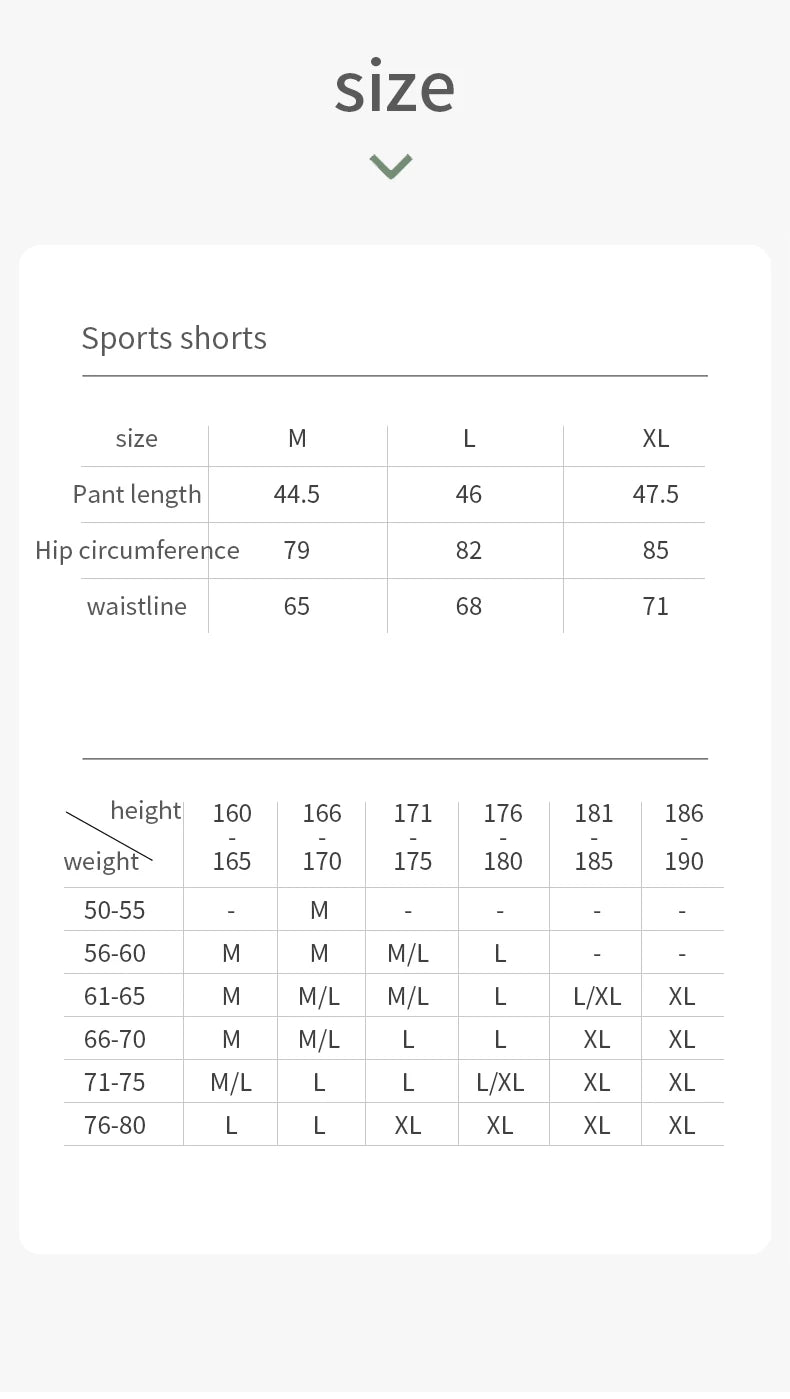Select the 47.5 pant length value
Viewport: 790px width, 1399px height.
pyautogui.click(x=655, y=494)
